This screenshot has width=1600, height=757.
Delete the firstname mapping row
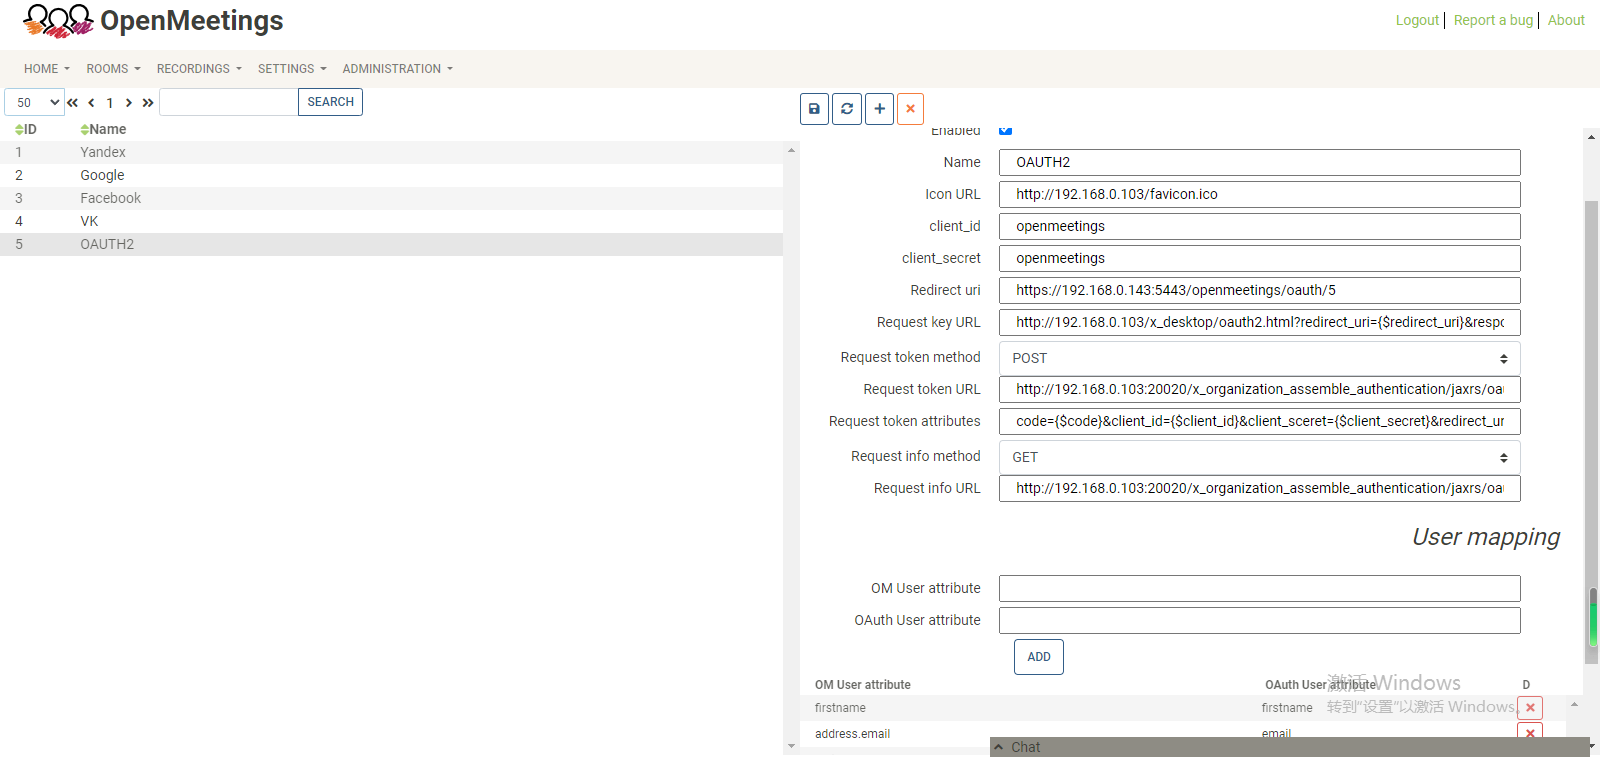point(1530,708)
